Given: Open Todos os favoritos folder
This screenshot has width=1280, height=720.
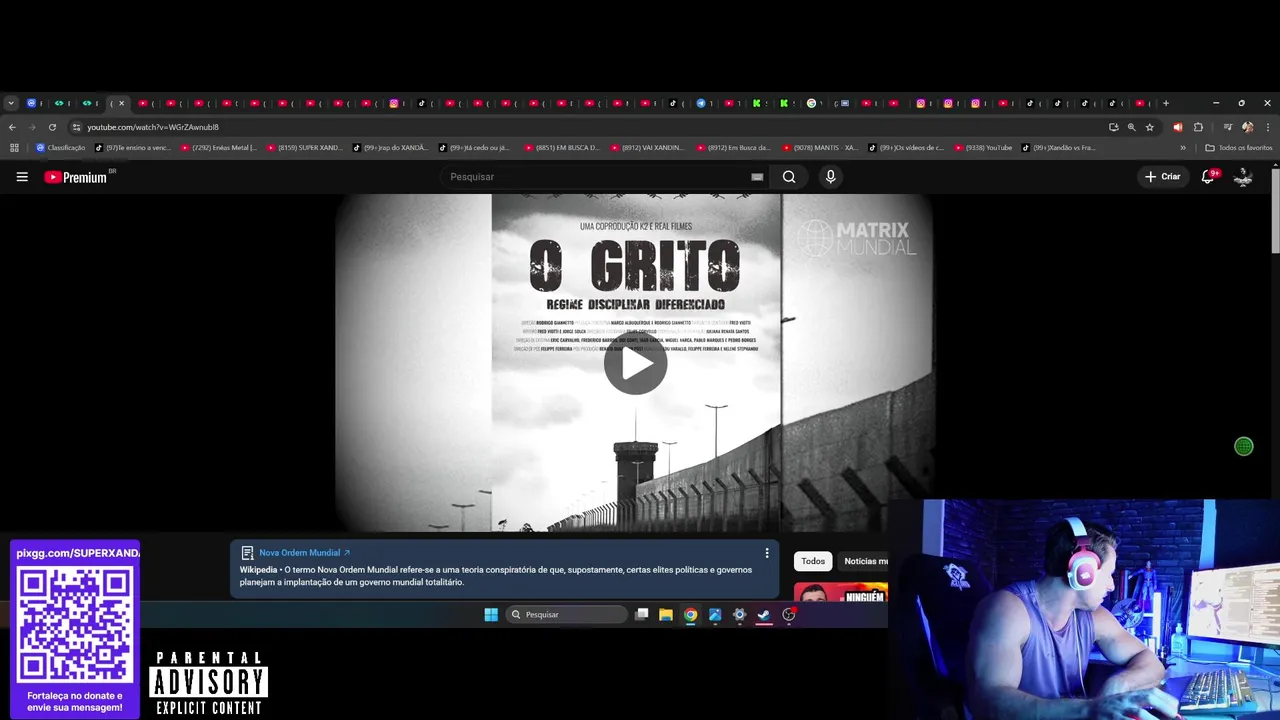Looking at the screenshot, I should 1239,148.
